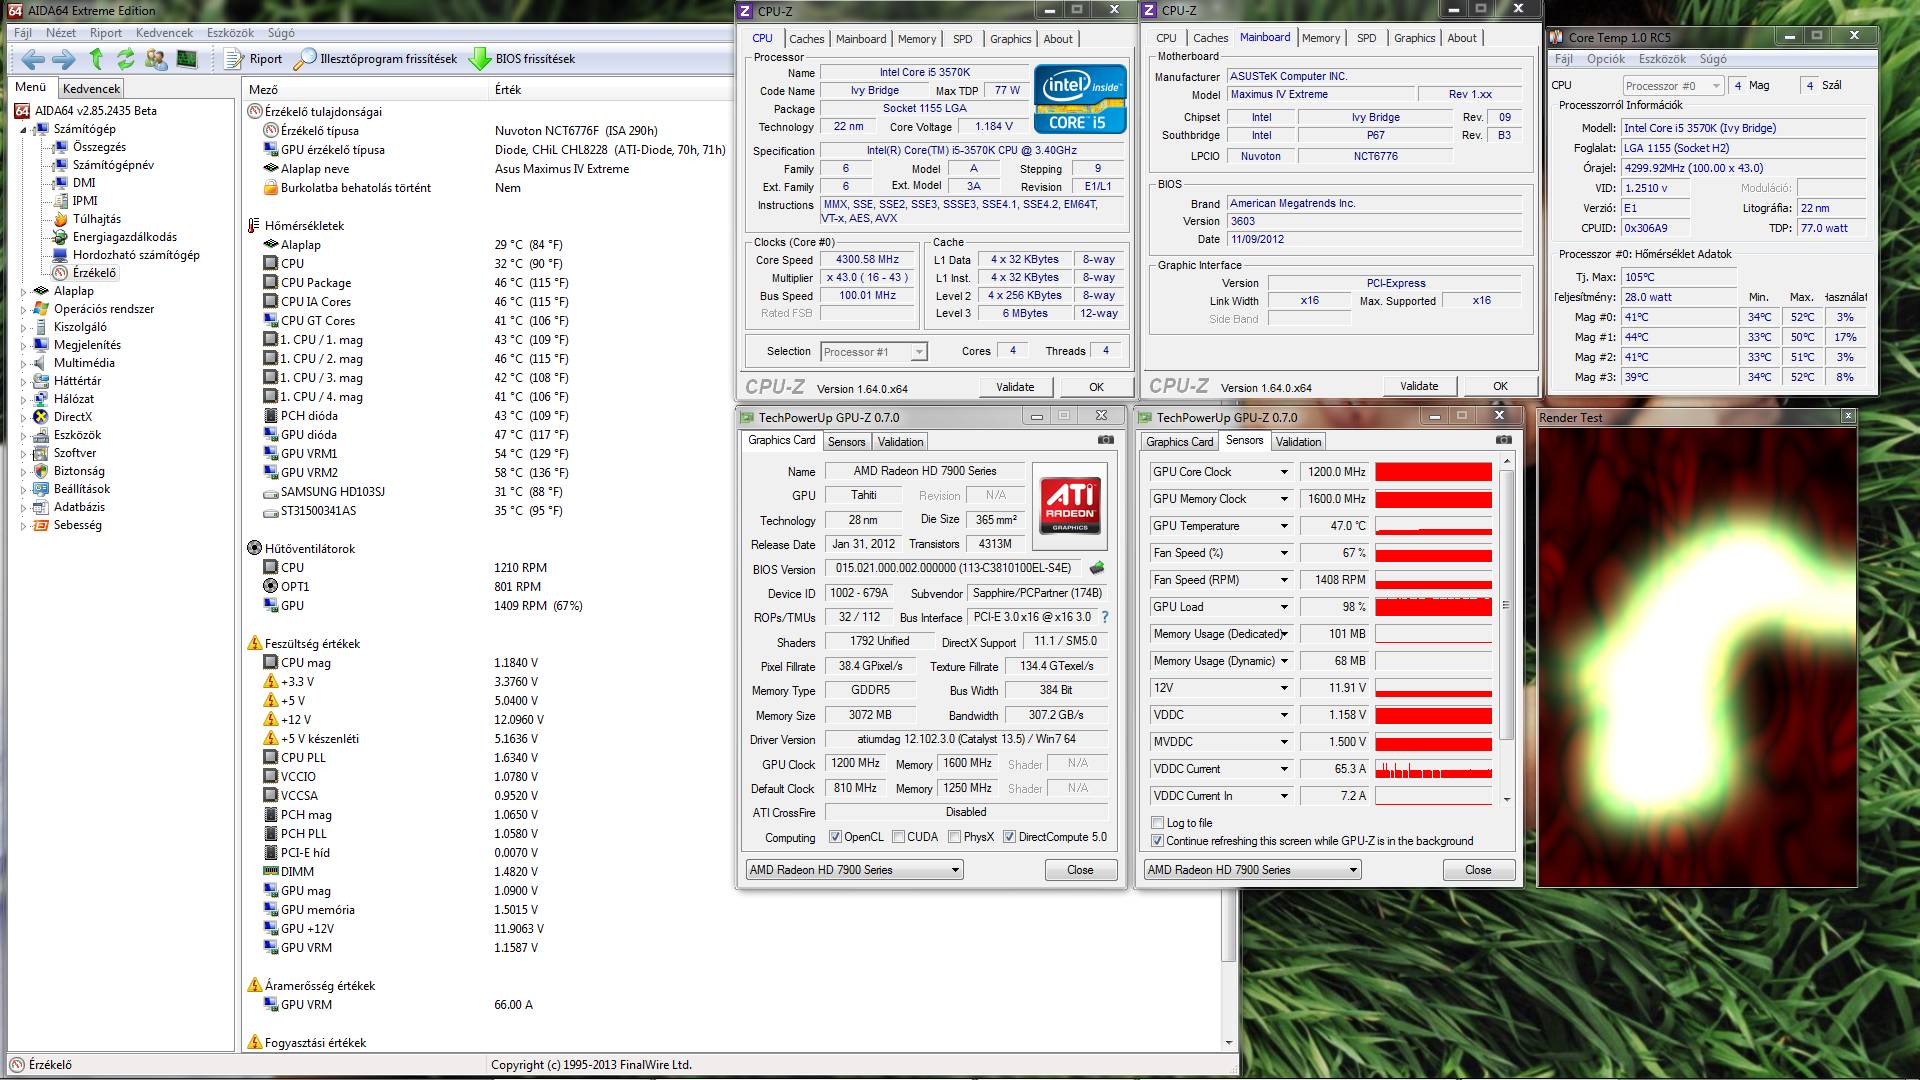Click the Bus Interface question mark in GPU-Z

[1104, 617]
